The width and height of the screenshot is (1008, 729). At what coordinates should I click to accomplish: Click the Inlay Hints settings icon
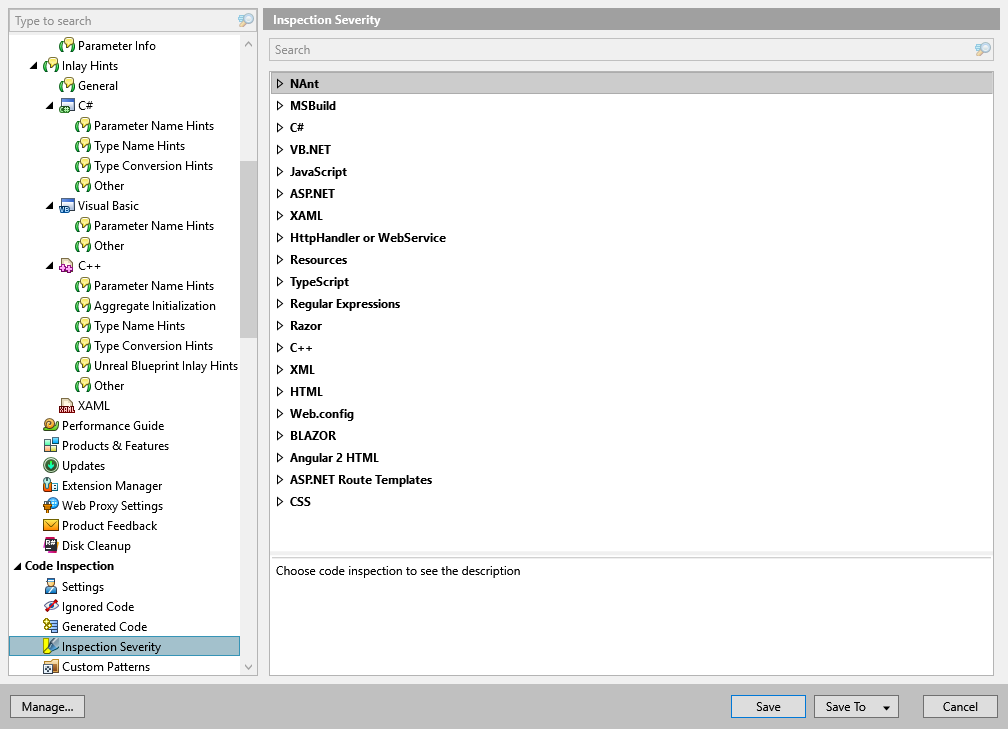pos(50,66)
